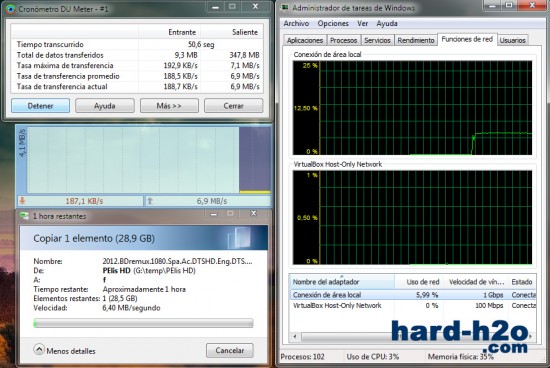Open the Ayuda button in DU Meter
Screen dimensions: 550x368
[105, 106]
